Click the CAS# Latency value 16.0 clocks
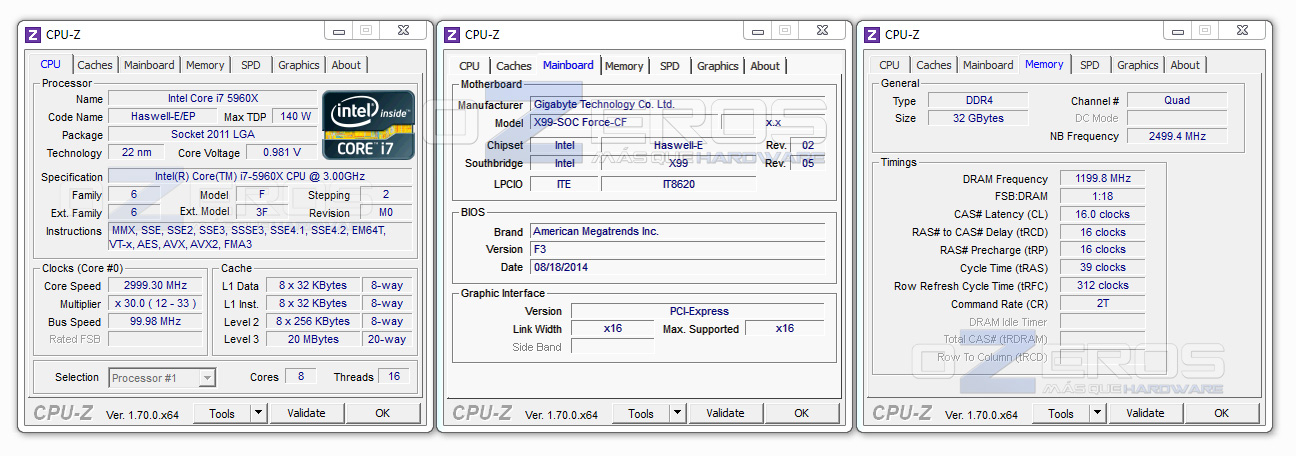This screenshot has width=1296, height=456. [x=1102, y=214]
